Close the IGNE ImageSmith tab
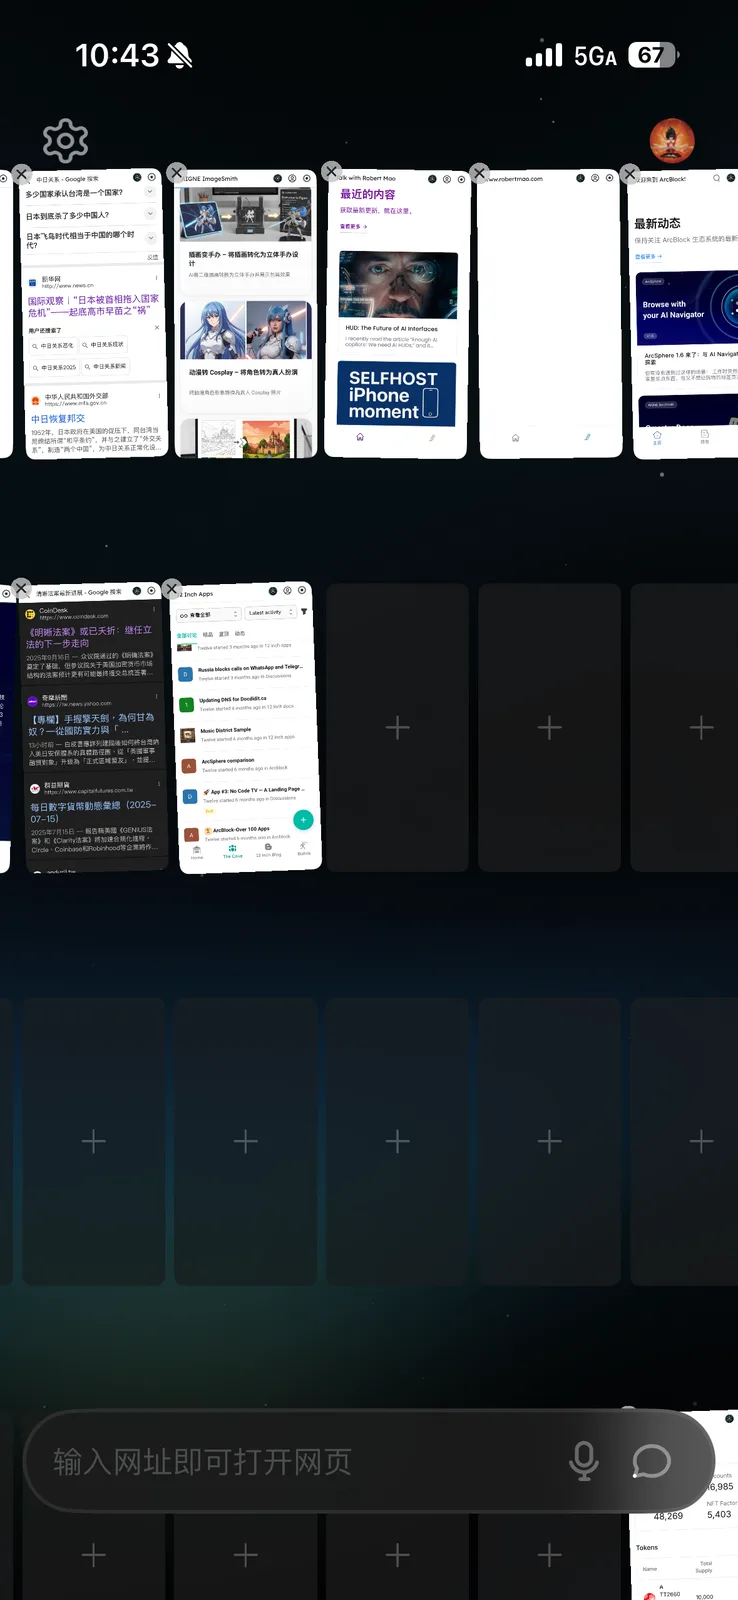Viewport: 738px width, 1600px height. click(x=177, y=173)
